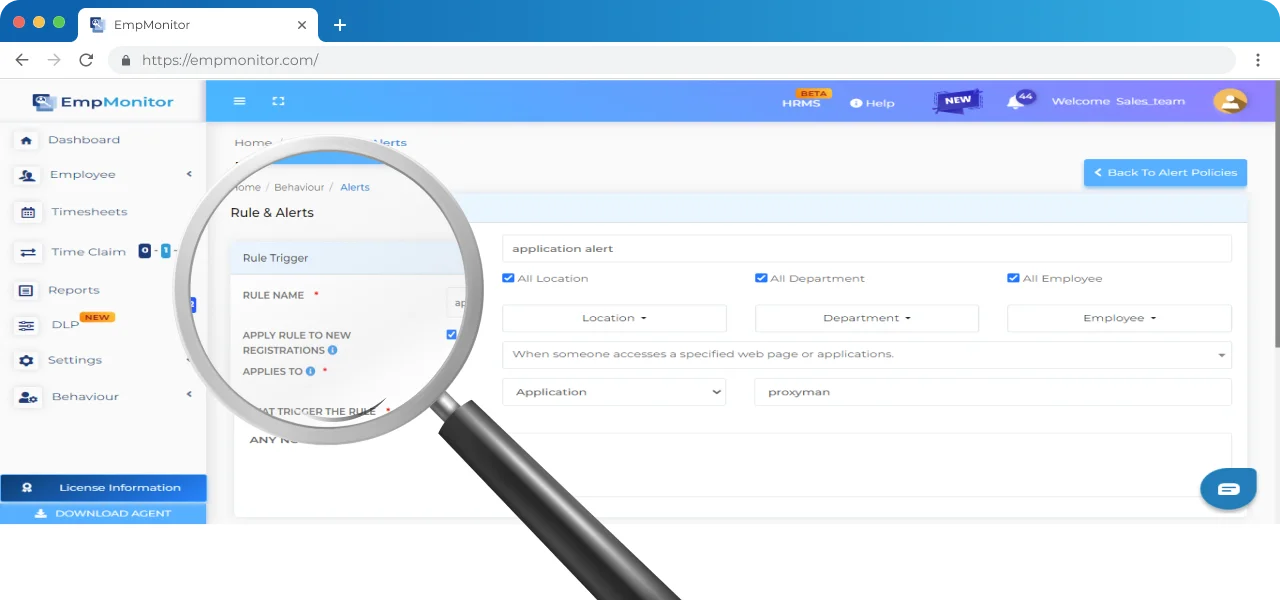Screen dimensions: 1280x600
Task: Open the notifications bell icon
Action: 1015,101
